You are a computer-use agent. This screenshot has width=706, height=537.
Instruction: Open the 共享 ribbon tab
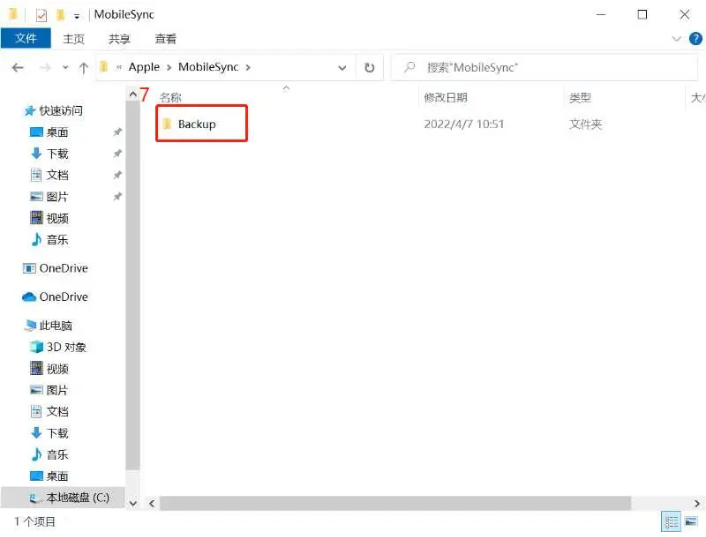(x=119, y=39)
